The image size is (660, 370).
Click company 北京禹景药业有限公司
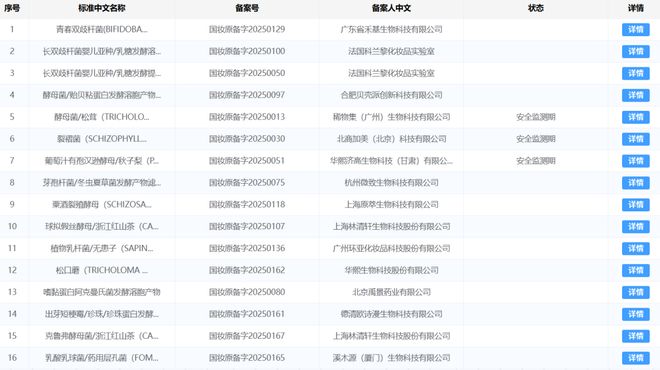tap(391, 292)
